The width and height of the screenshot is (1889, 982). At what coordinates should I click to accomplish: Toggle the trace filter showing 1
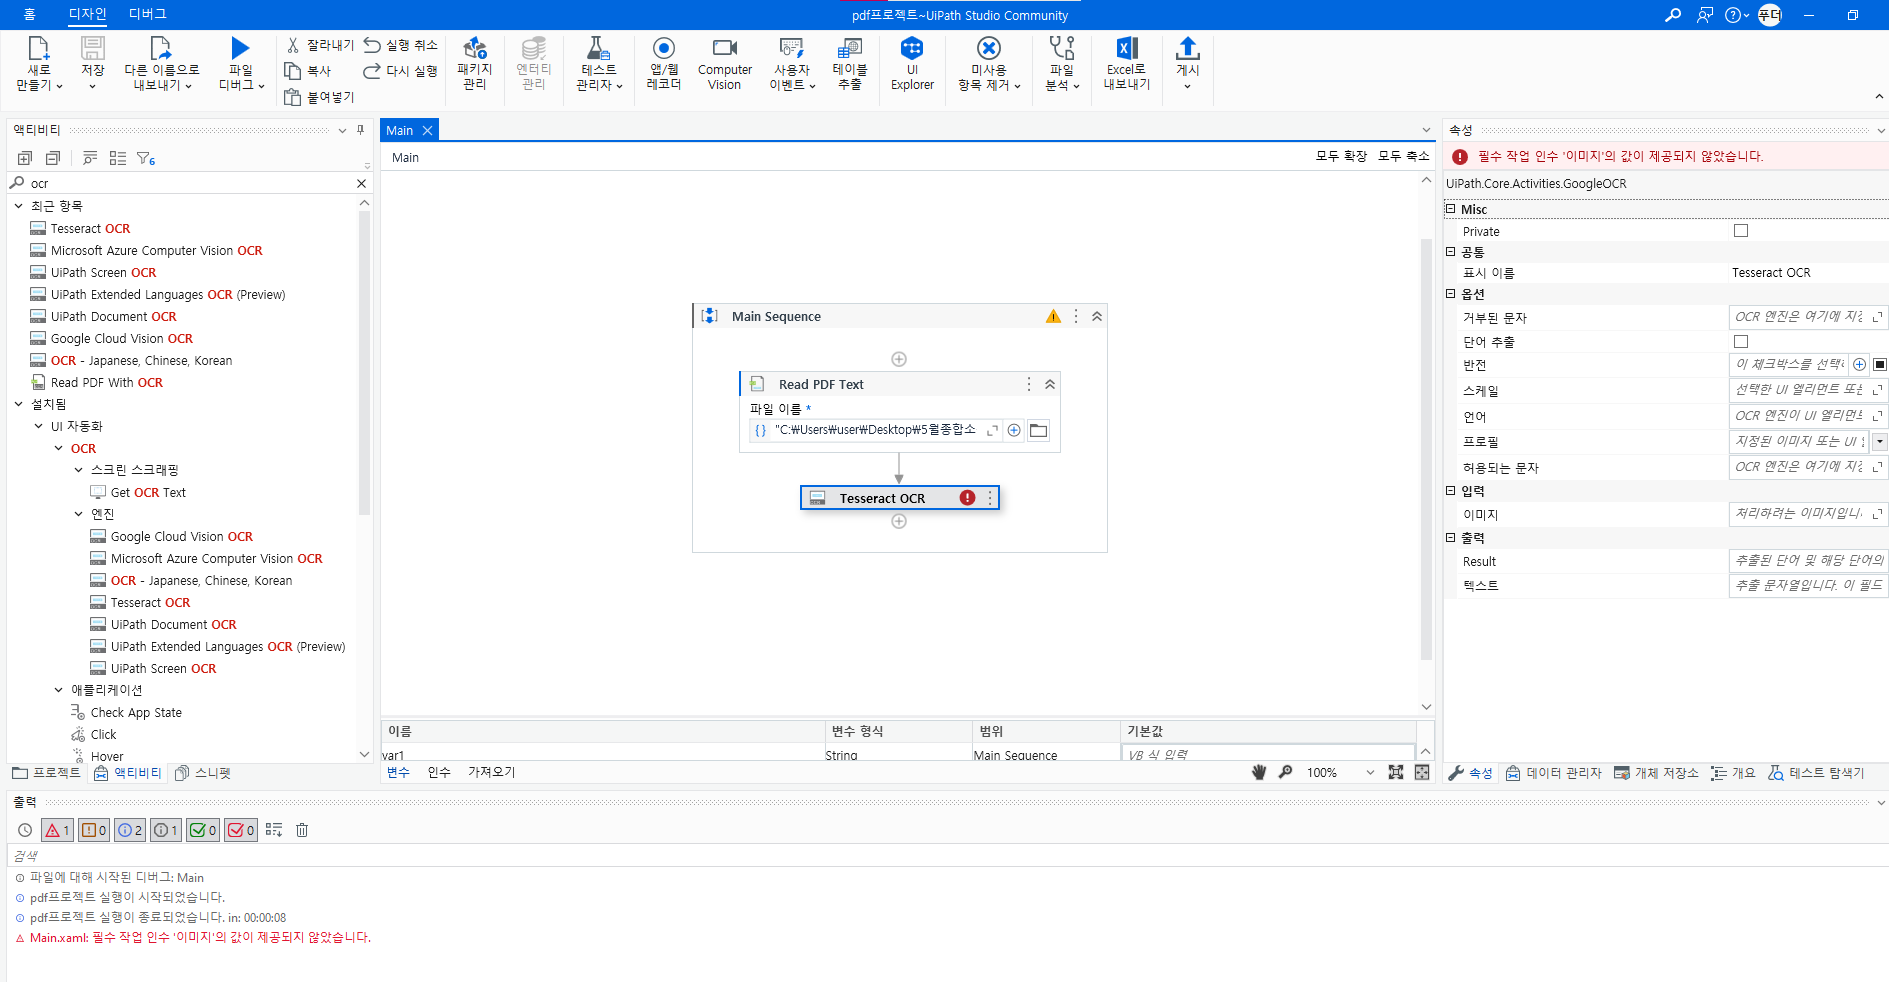click(x=166, y=830)
